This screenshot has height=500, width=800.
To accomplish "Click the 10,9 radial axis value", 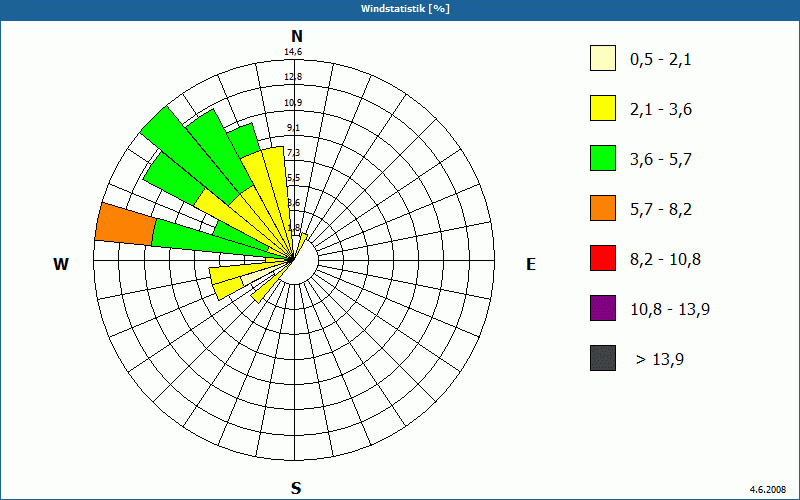I will 293,103.
